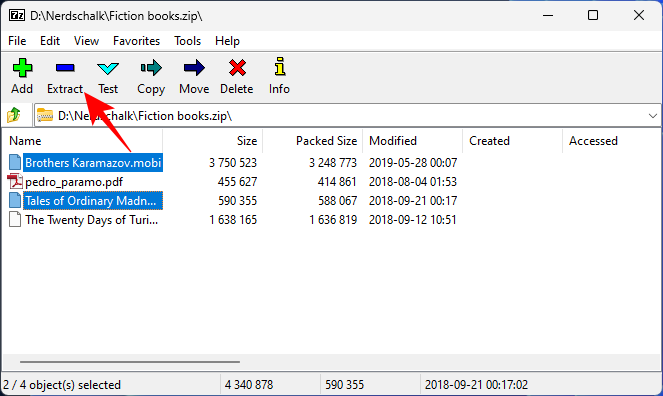Click the red Delete icon

point(237,68)
